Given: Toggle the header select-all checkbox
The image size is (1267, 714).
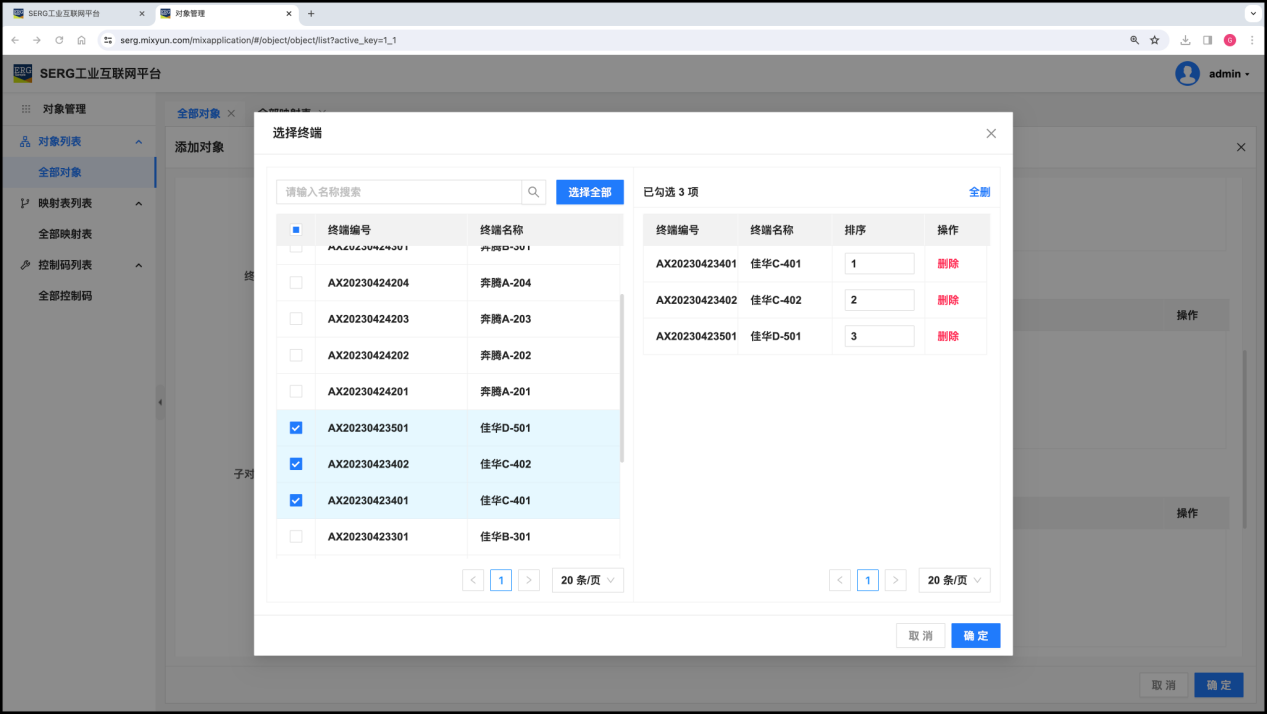Looking at the screenshot, I should pos(296,230).
